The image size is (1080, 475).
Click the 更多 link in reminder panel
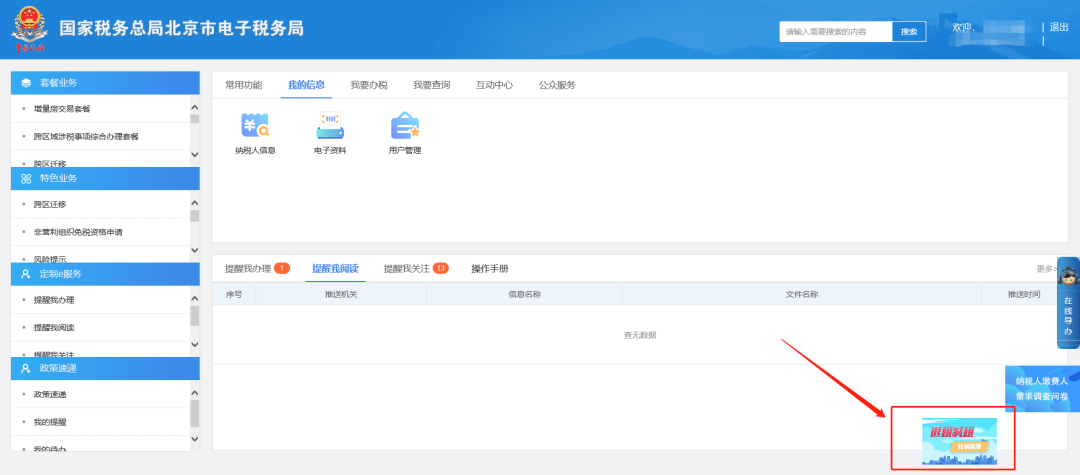pos(1046,269)
